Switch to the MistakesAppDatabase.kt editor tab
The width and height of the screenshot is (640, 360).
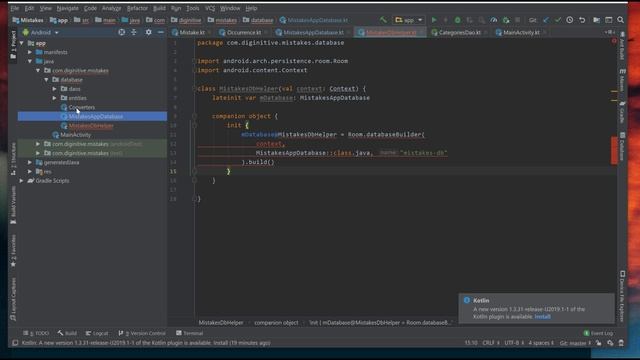[313, 32]
